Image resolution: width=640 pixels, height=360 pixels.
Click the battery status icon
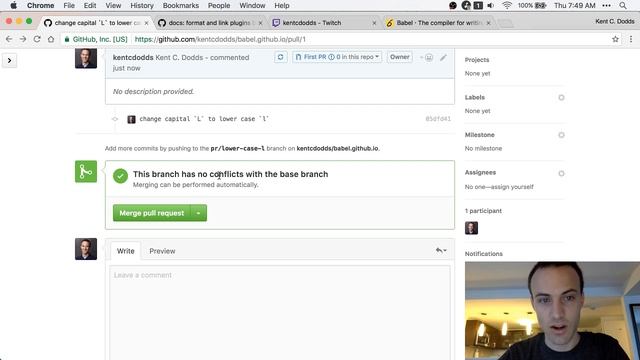[540, 5]
